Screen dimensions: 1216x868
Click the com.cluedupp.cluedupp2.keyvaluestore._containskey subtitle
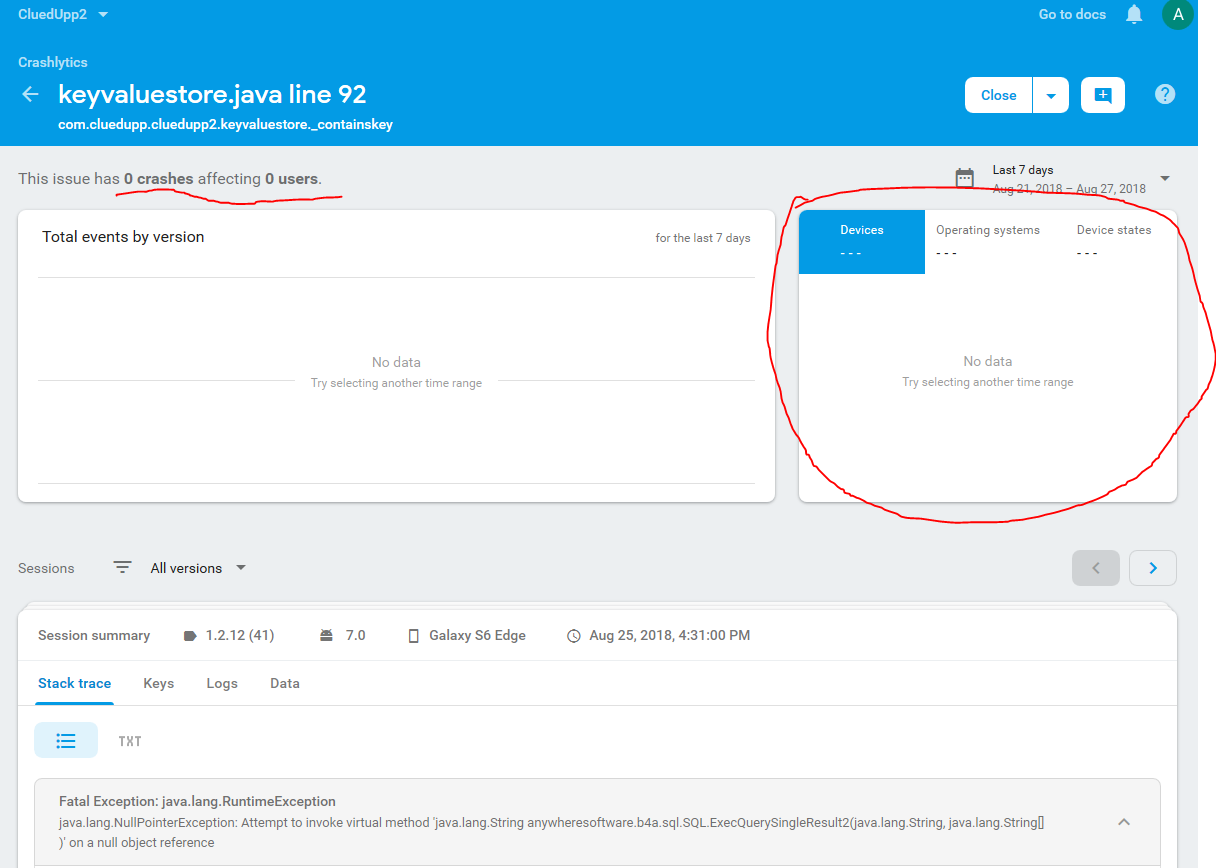point(225,125)
